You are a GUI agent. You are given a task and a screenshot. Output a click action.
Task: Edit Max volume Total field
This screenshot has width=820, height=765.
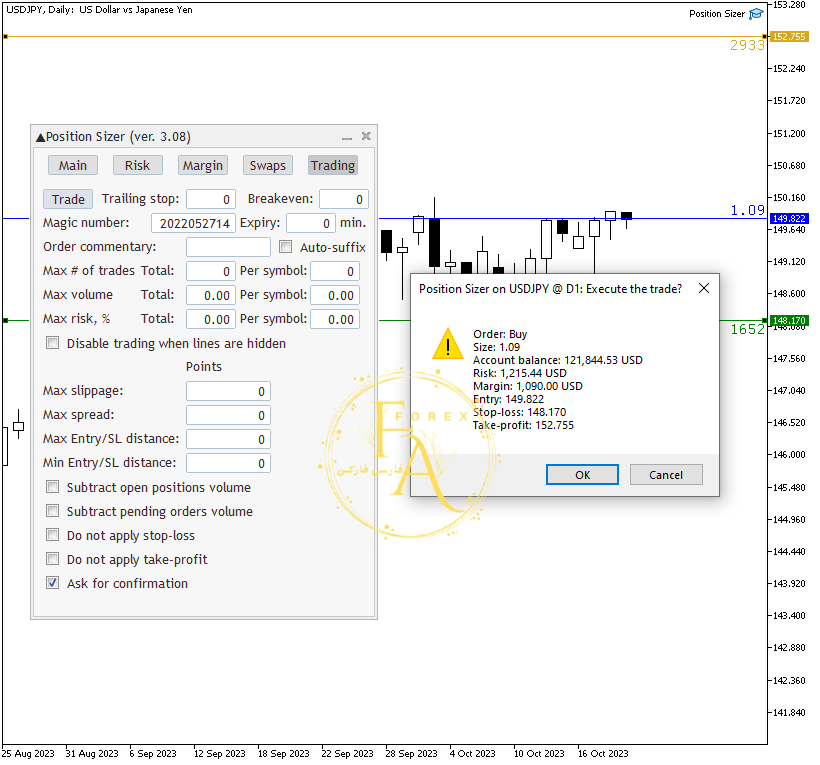(211, 295)
